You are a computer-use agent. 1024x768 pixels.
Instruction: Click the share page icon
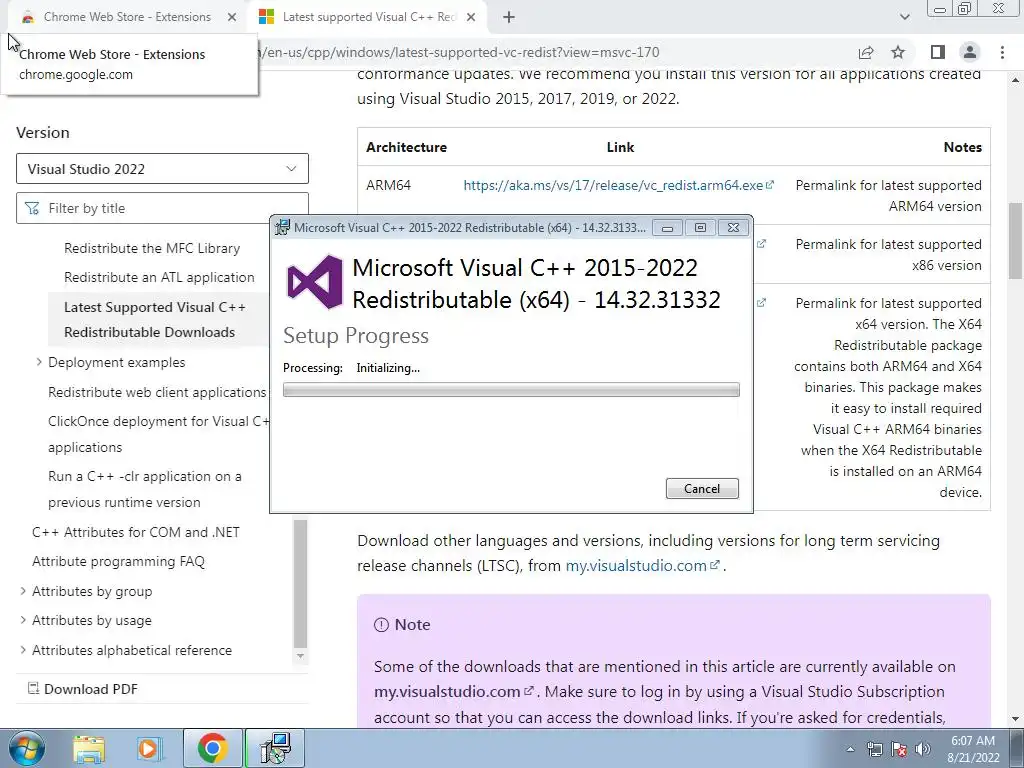click(x=866, y=52)
